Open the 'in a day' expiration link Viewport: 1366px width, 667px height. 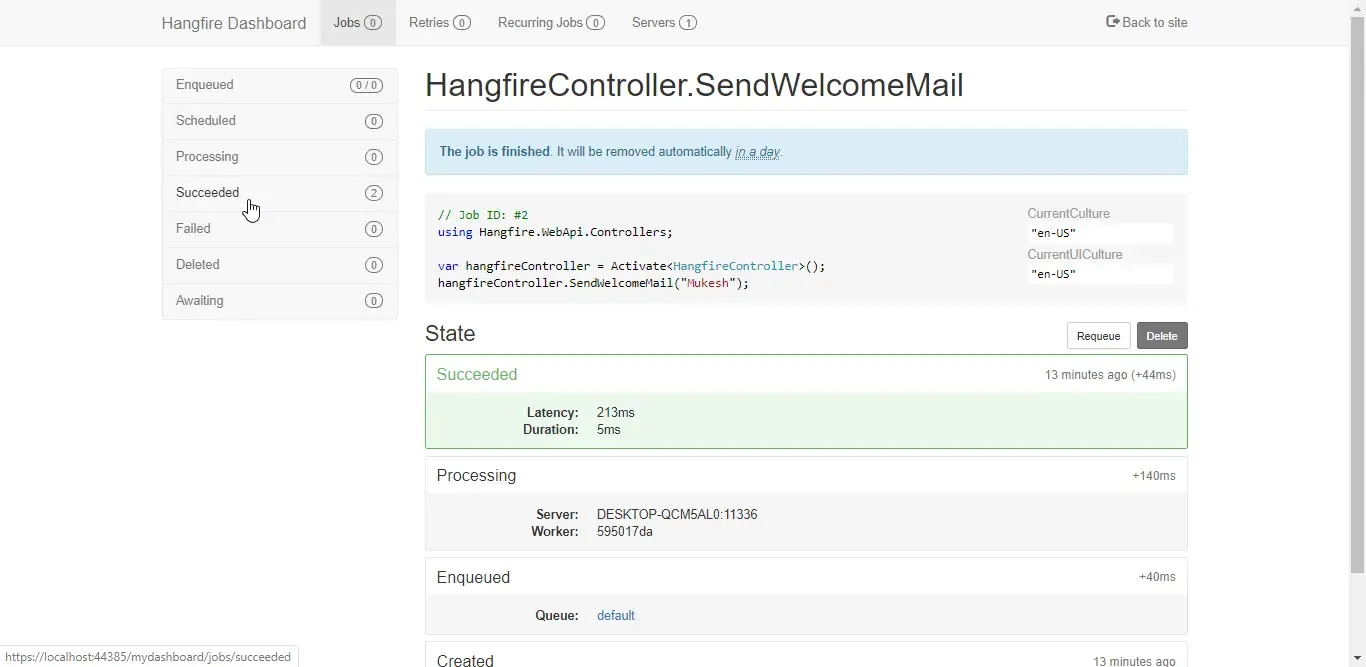757,152
